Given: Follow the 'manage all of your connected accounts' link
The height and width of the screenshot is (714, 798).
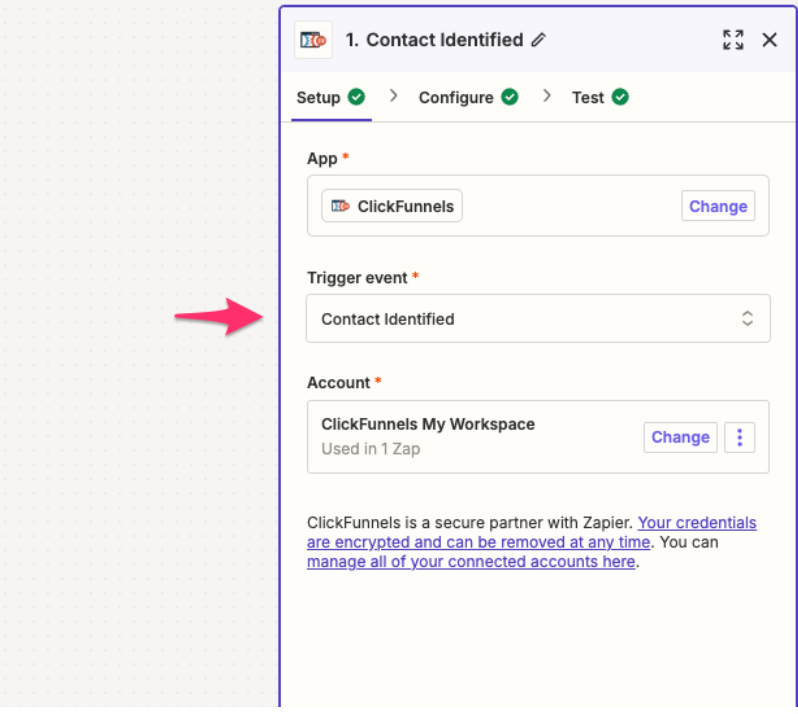Looking at the screenshot, I should [x=471, y=562].
